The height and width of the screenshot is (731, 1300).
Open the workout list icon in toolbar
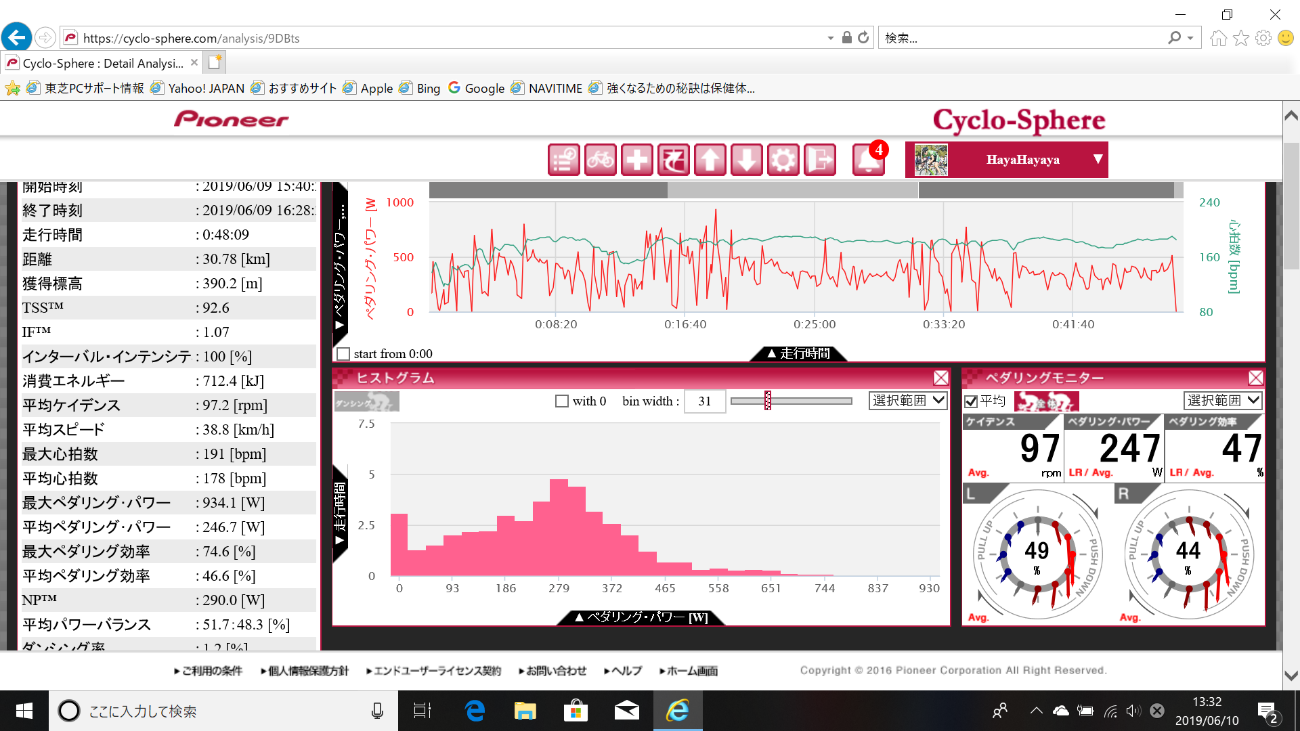[564, 160]
